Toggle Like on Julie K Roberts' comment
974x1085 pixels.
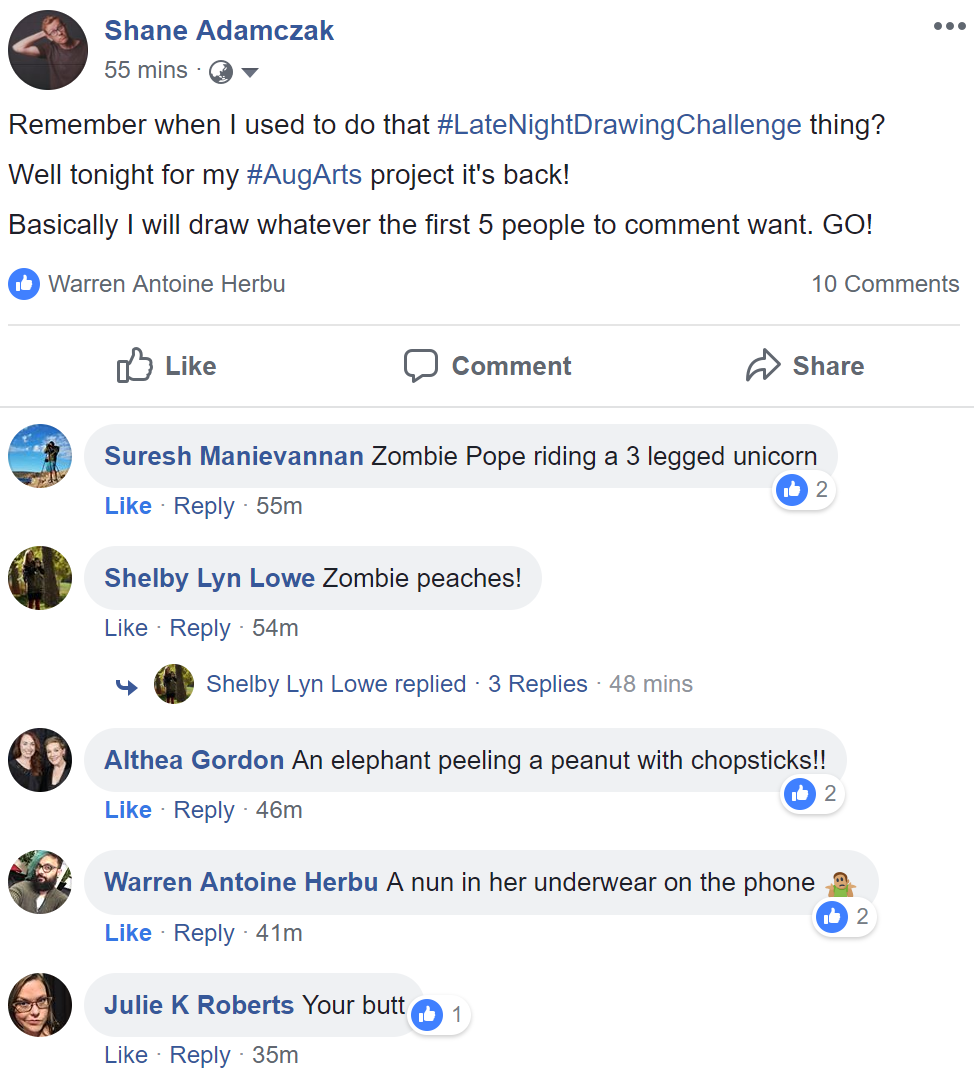tap(126, 1055)
